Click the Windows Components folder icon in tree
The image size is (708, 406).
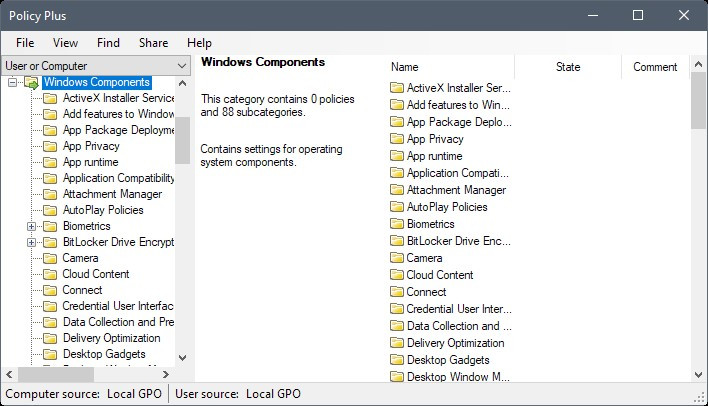(x=32, y=83)
